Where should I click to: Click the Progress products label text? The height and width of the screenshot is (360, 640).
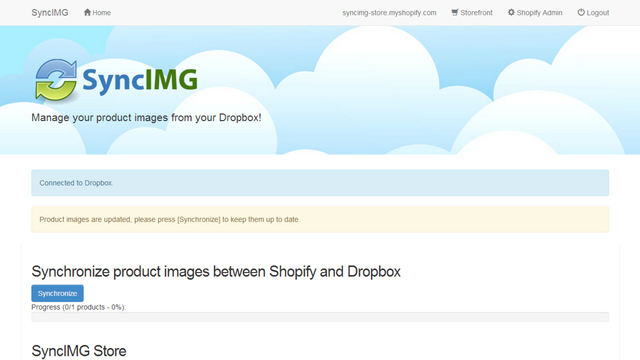click(79, 307)
